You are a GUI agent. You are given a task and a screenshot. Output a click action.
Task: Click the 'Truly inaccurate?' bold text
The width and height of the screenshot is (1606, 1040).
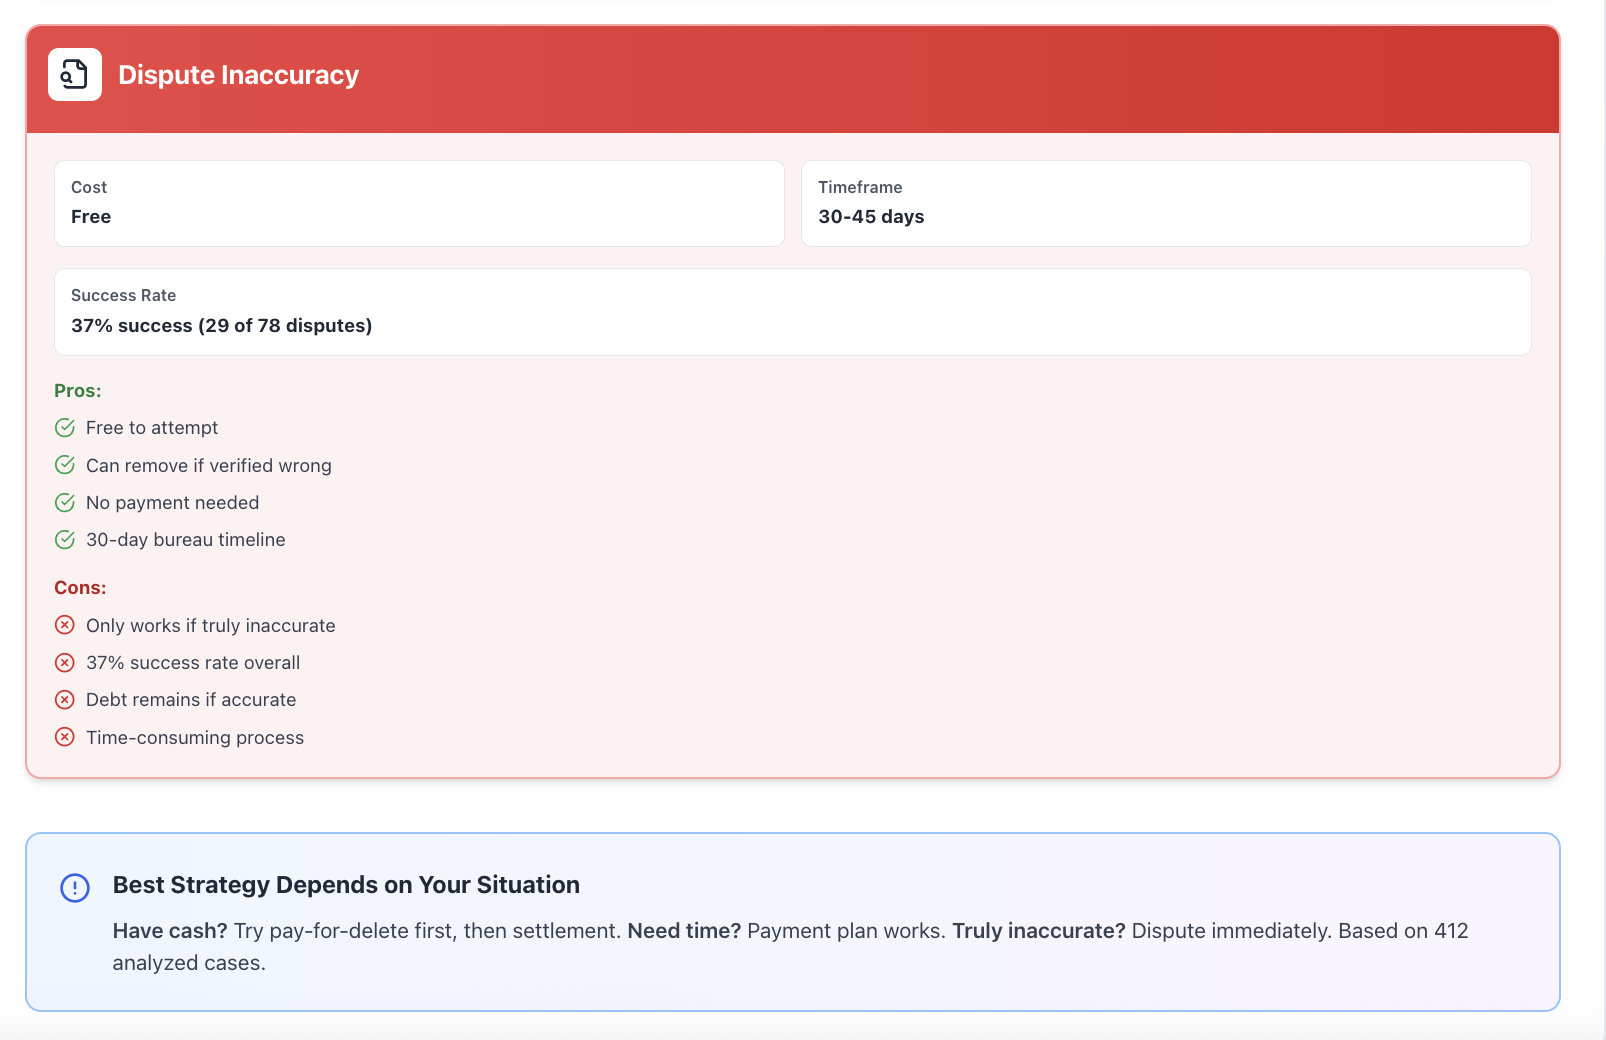pos(1038,931)
